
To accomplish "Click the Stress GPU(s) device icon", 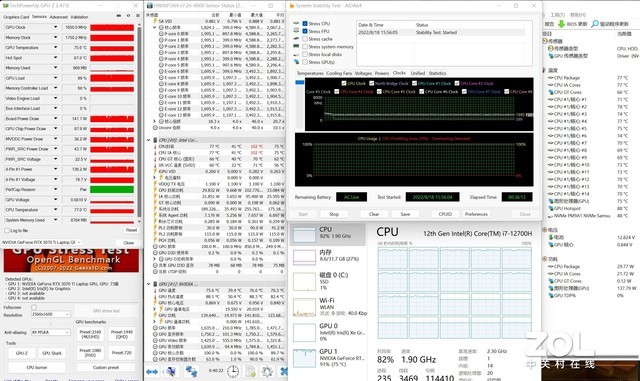I will click(x=296, y=62).
